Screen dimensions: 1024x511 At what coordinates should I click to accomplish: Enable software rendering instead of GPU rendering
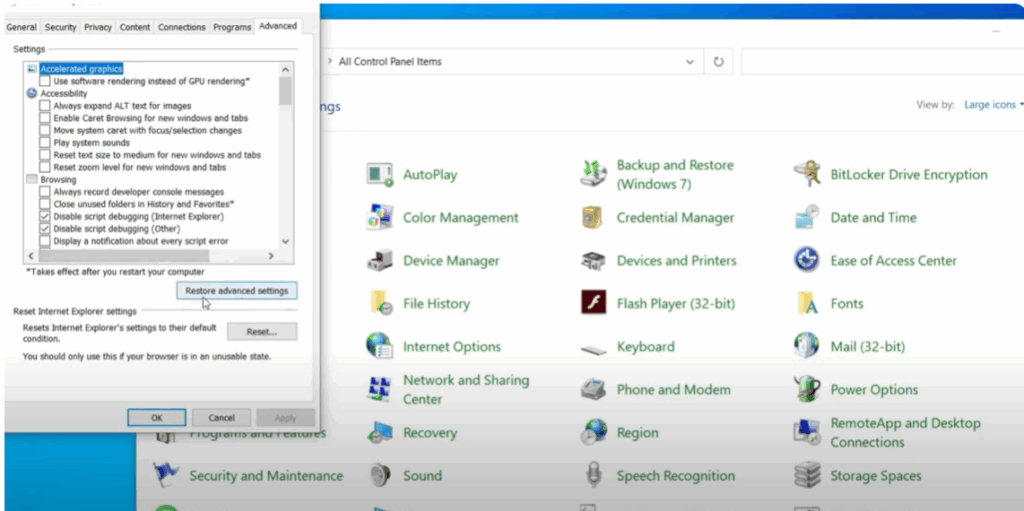45,81
